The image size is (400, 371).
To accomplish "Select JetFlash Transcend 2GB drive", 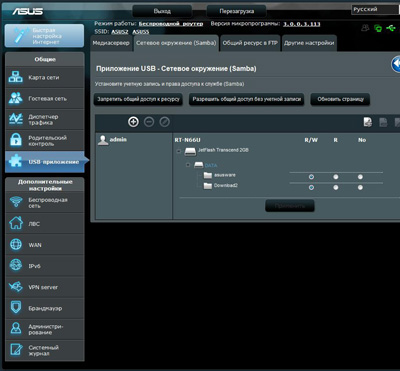I will [223, 150].
